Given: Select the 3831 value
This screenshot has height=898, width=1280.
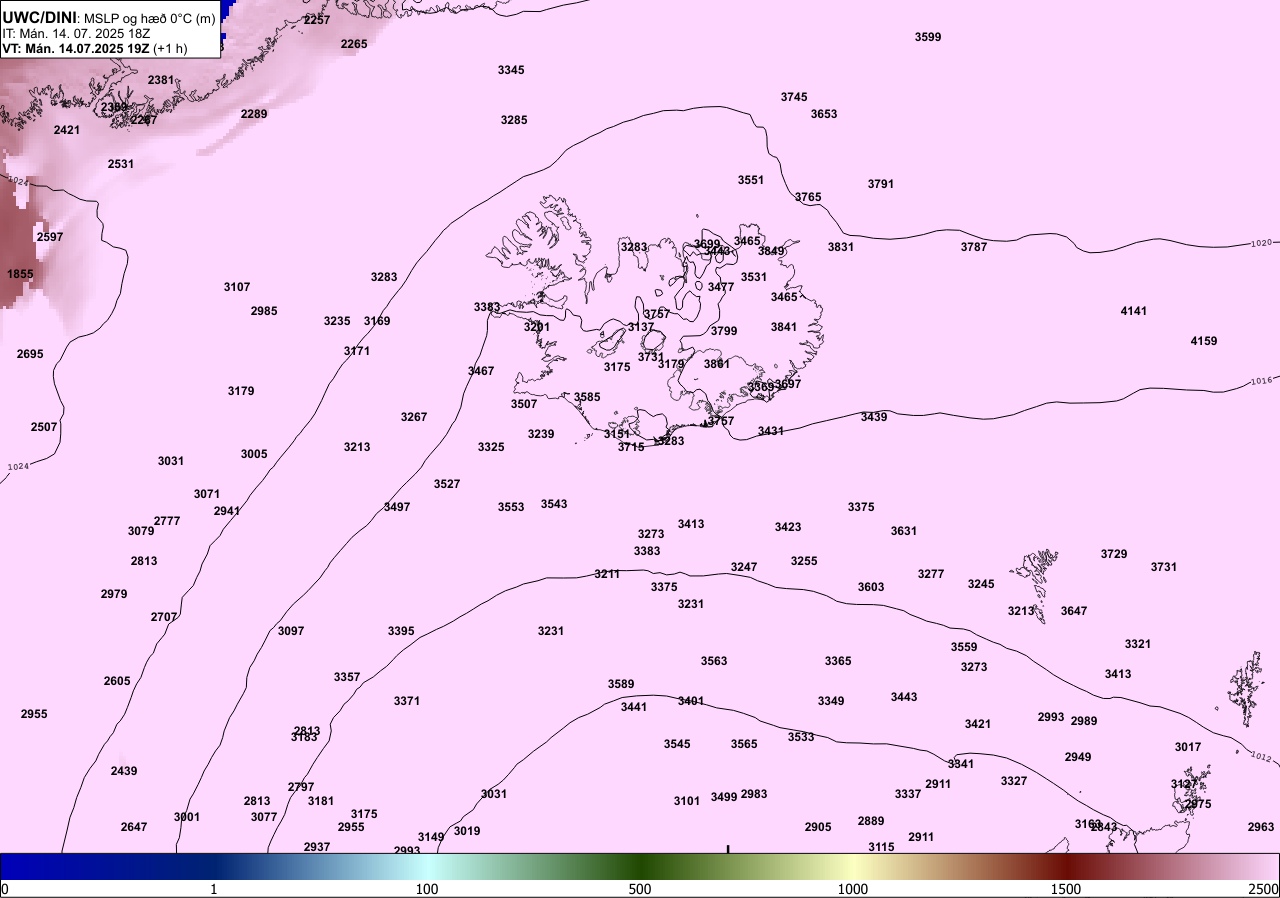Looking at the screenshot, I should point(841,247).
